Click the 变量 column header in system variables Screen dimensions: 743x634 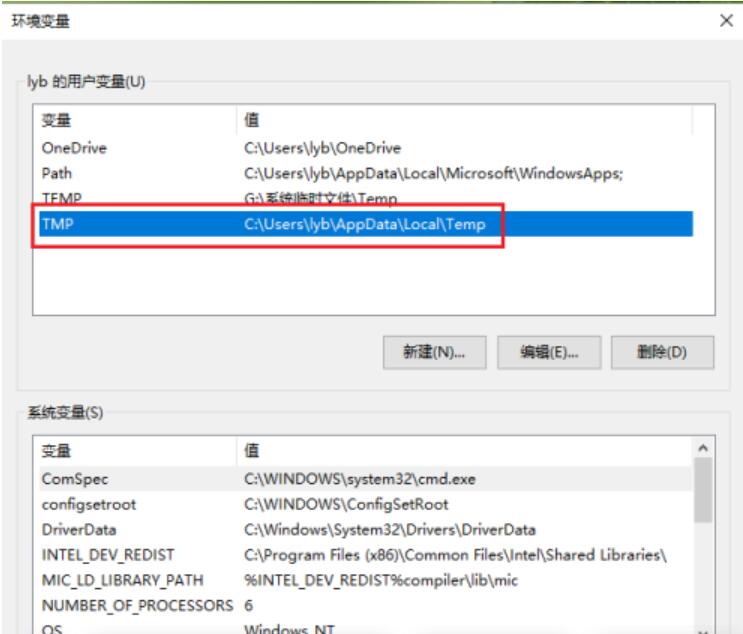[56, 452]
